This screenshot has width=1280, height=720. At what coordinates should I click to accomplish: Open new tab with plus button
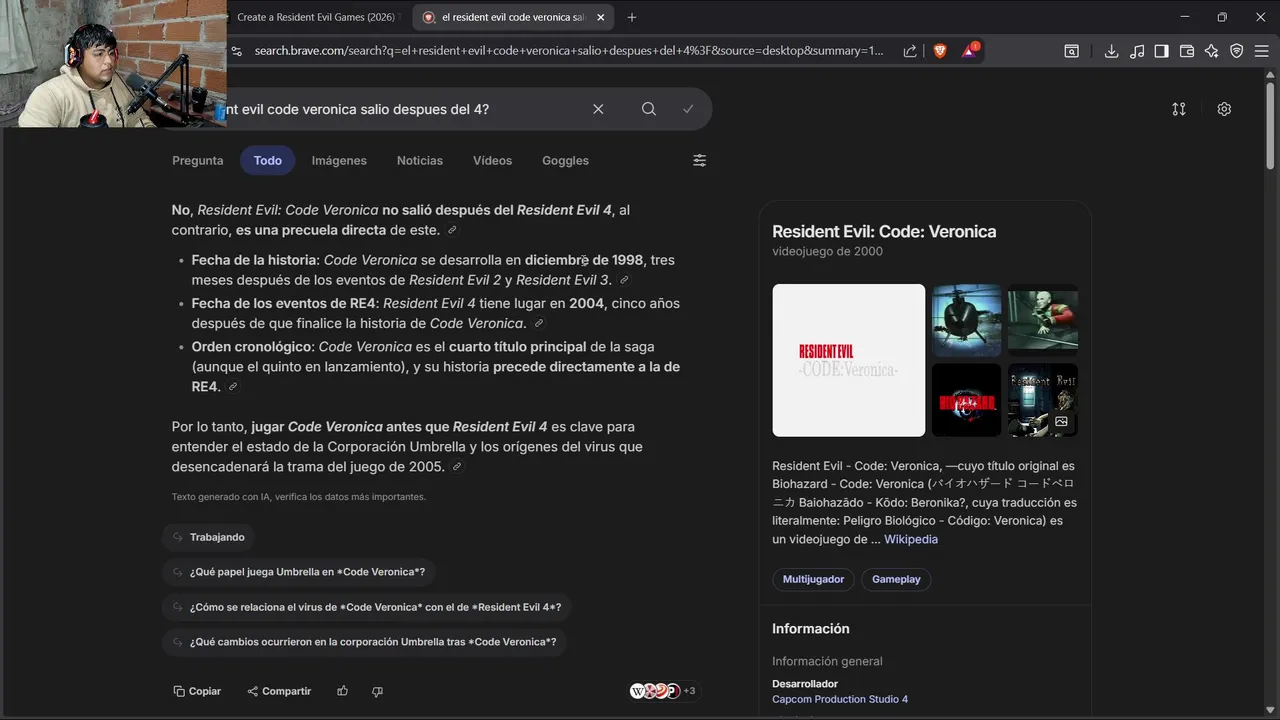click(x=631, y=17)
